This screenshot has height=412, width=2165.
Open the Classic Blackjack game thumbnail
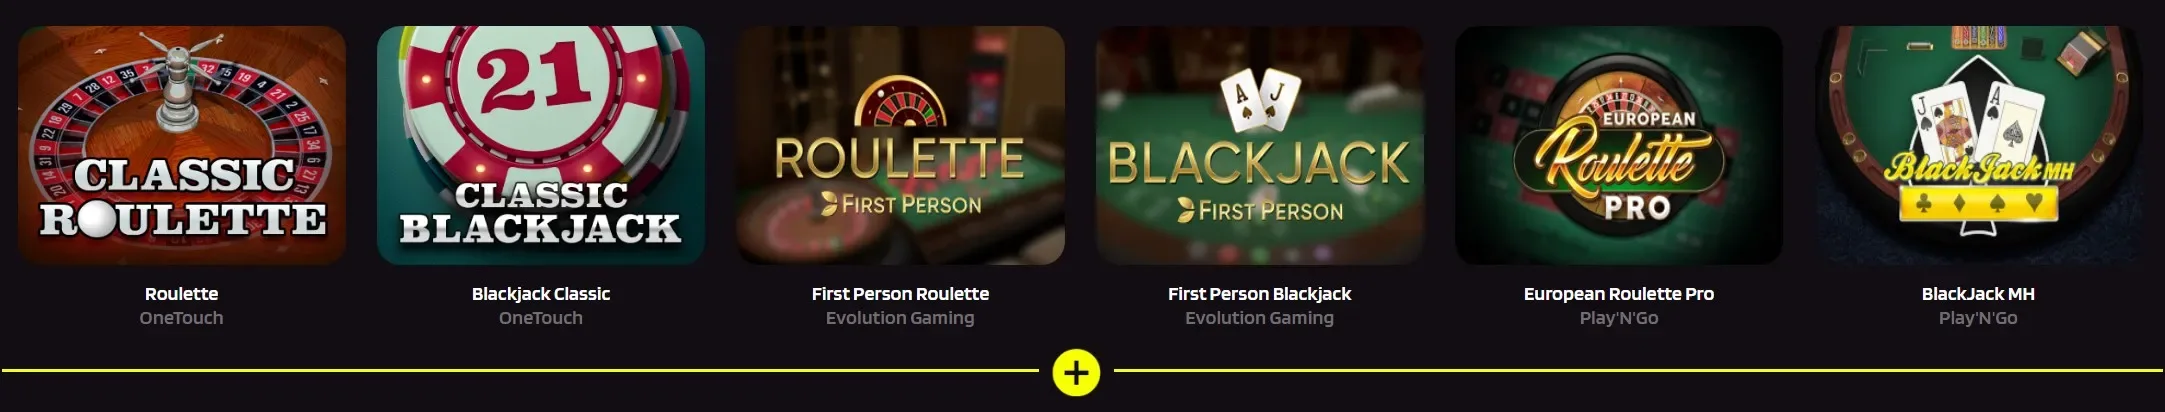point(541,145)
